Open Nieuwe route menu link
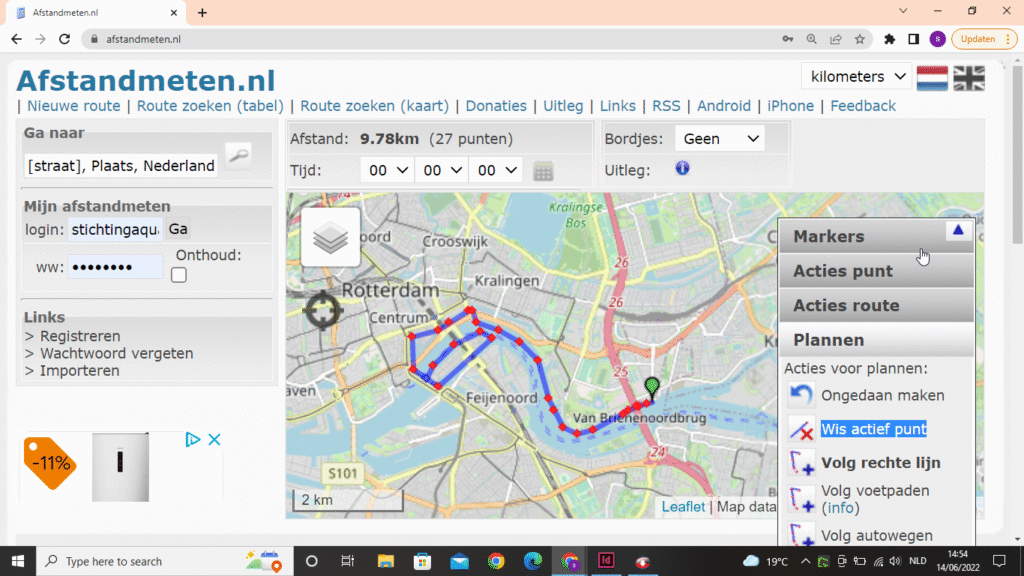Viewport: 1024px width, 576px height. pos(74,106)
